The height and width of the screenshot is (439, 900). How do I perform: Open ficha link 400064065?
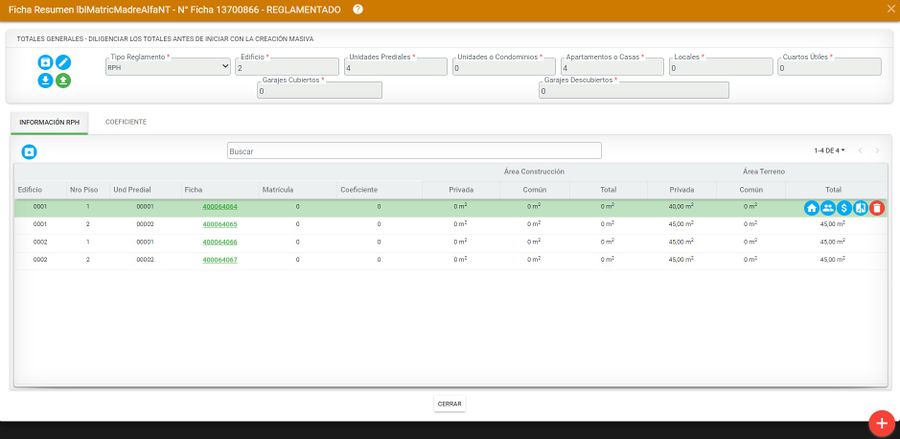coord(219,225)
